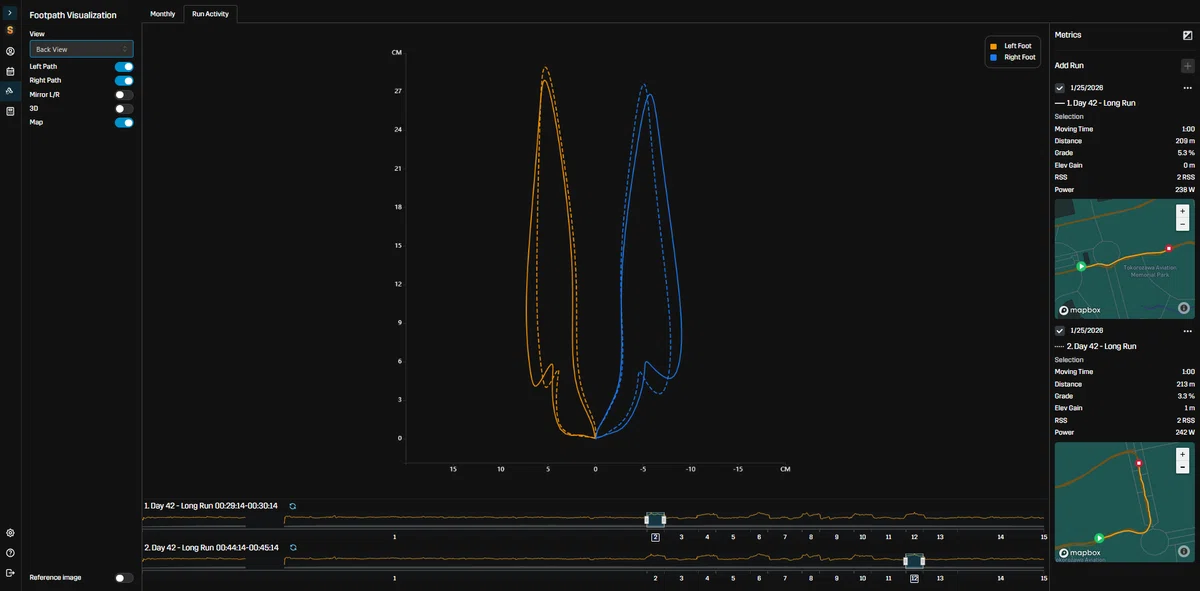Click refresh icon beside run 2 timeline title

(x=293, y=548)
